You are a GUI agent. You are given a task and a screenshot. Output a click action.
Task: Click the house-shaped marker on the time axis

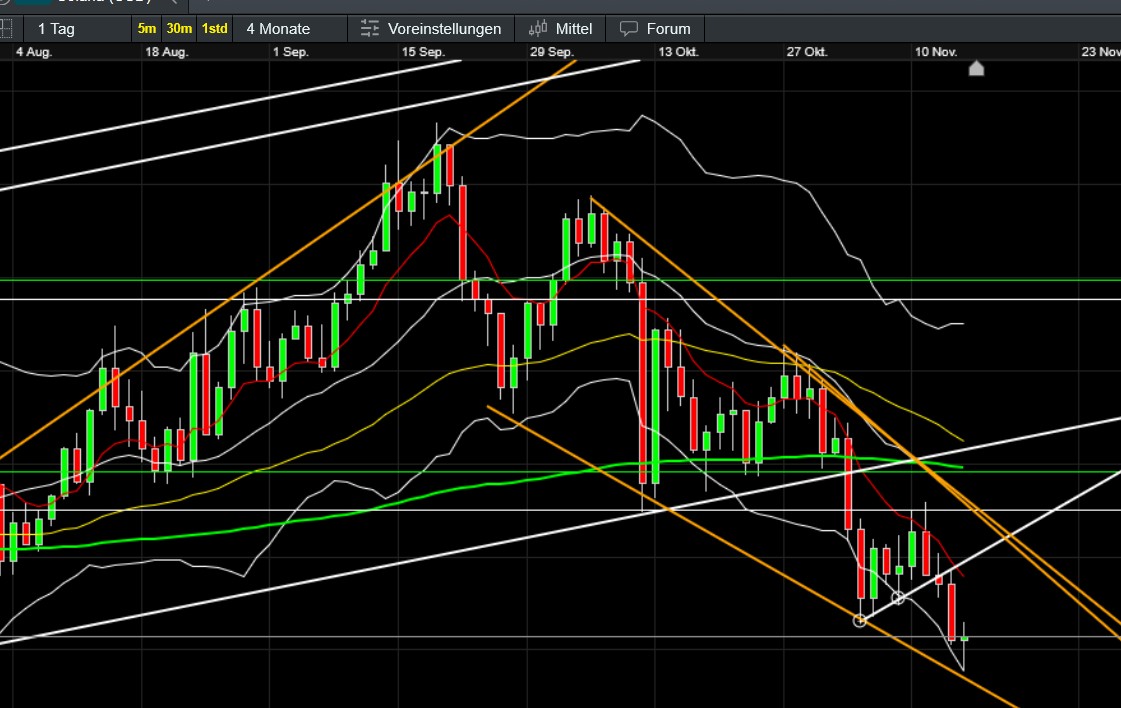976,68
